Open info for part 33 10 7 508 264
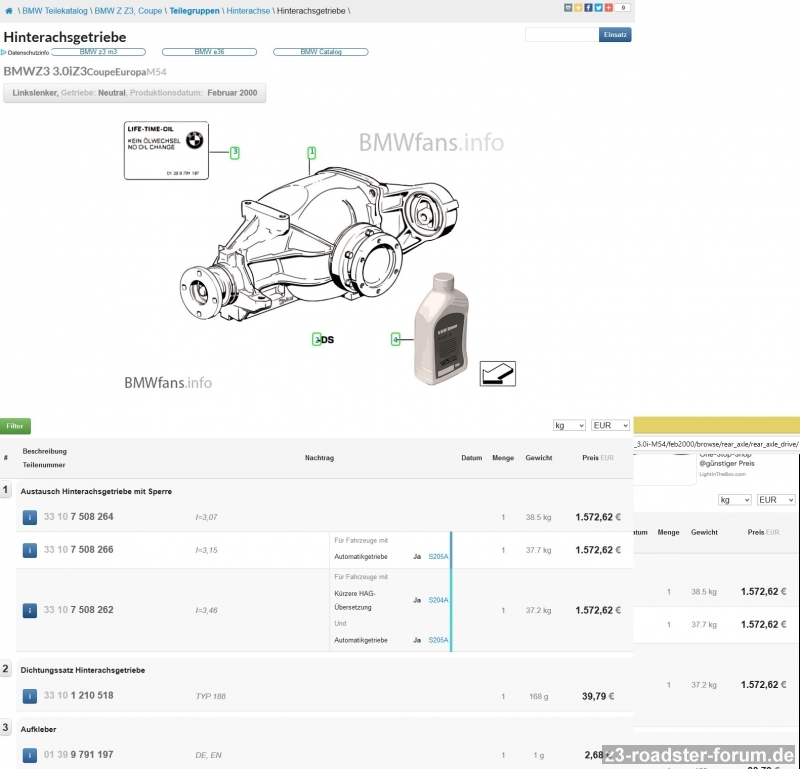This screenshot has height=769, width=800. tap(31, 517)
